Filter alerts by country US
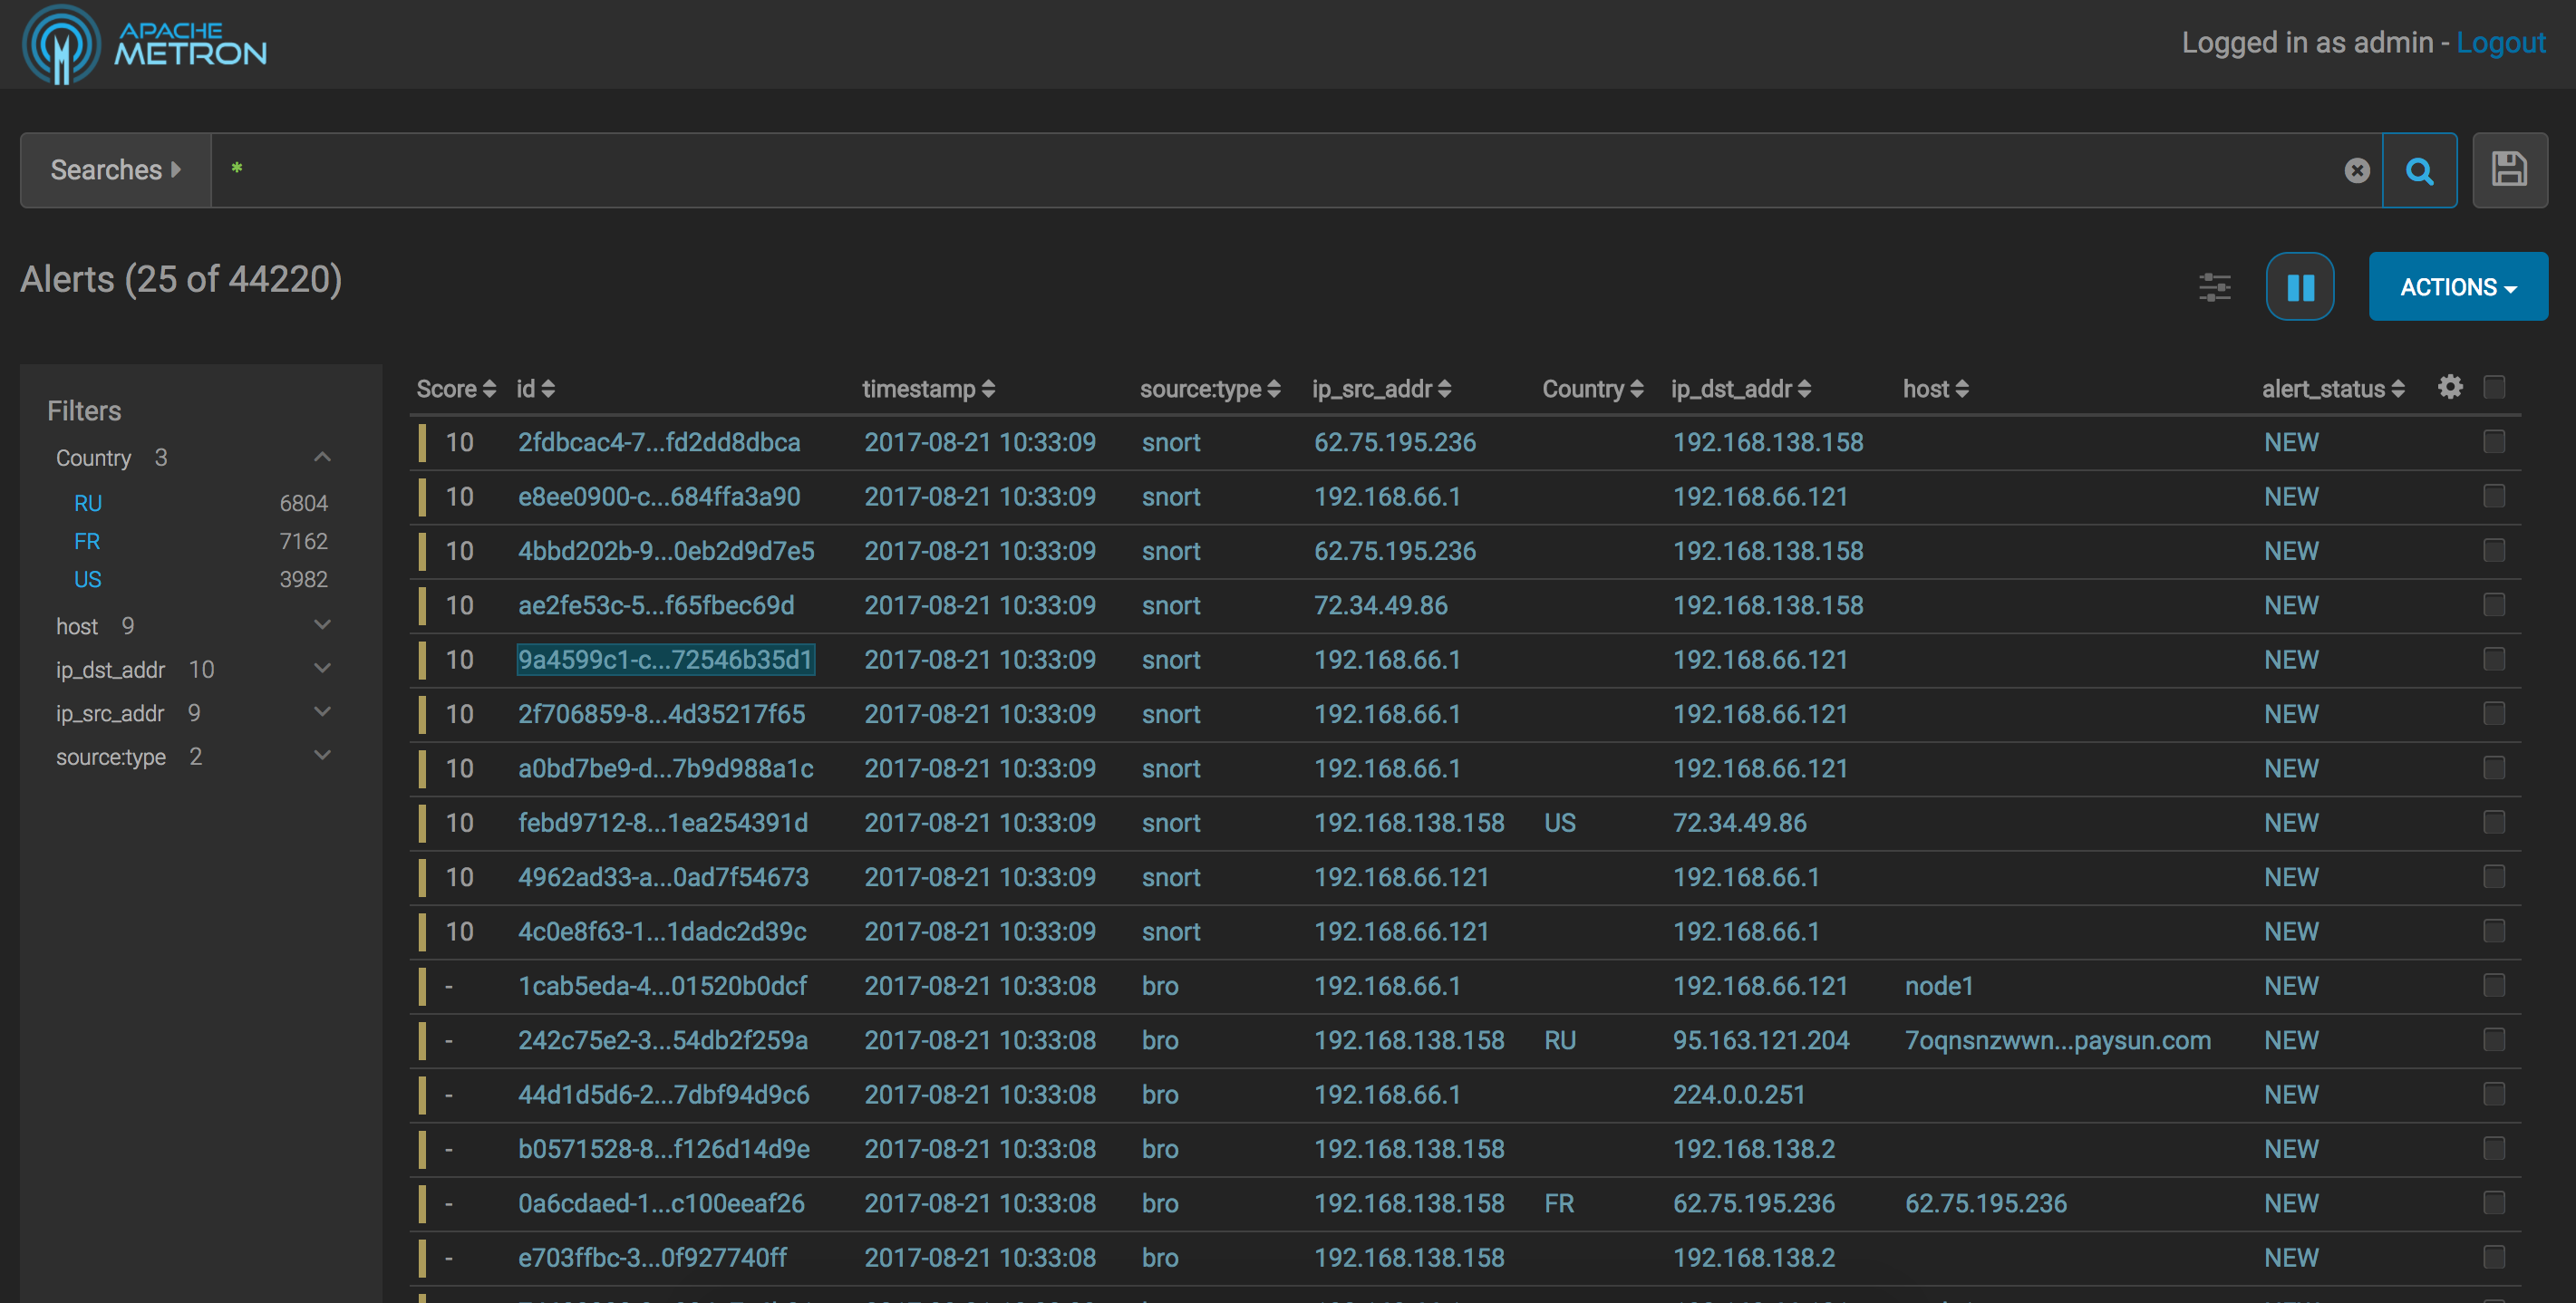The height and width of the screenshot is (1303, 2576). (x=88, y=579)
